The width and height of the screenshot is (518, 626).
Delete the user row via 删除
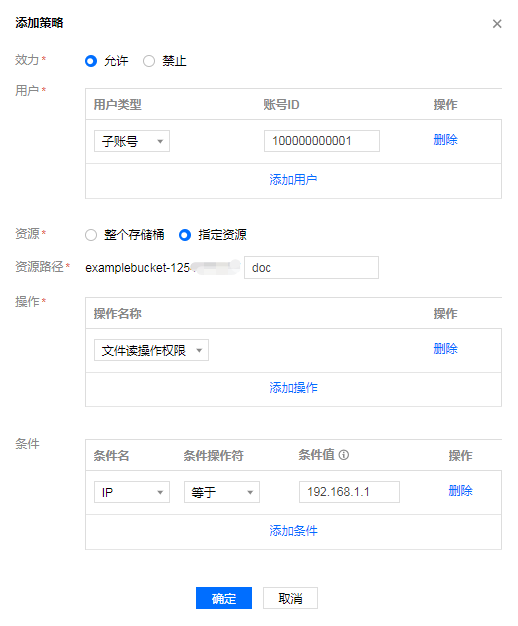pos(445,140)
